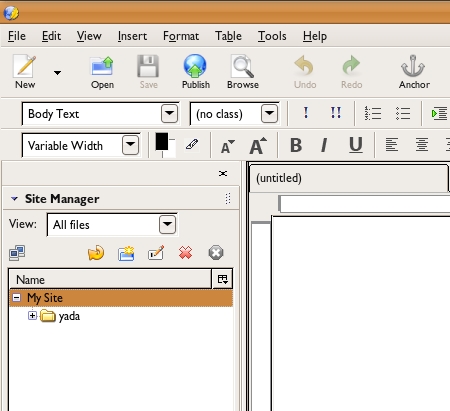Open the Body Text paragraph format dropdown
450x411 pixels.
(169, 114)
